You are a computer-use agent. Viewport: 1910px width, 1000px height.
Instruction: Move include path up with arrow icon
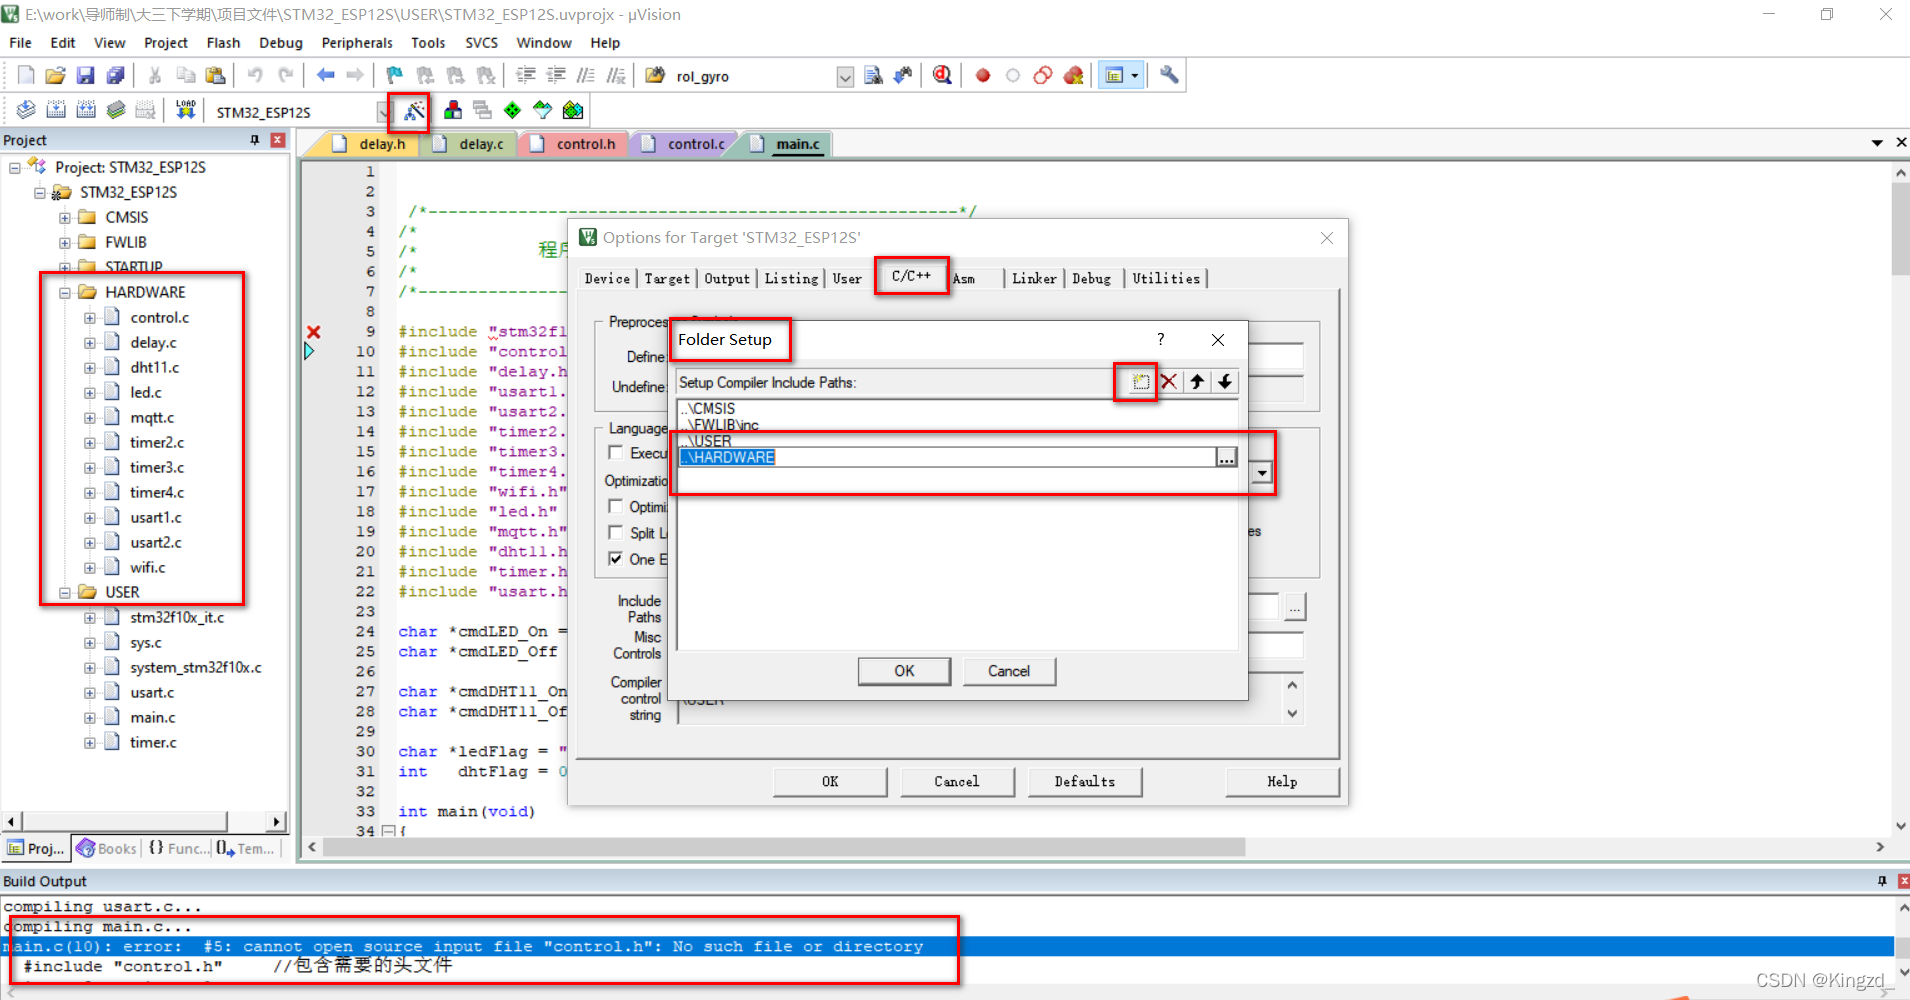1196,382
